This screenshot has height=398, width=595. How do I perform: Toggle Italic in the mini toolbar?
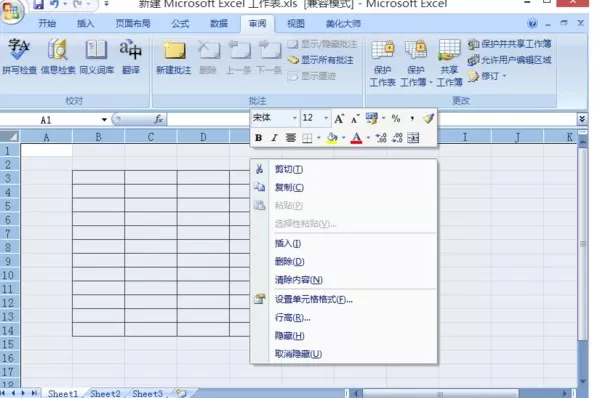pyautogui.click(x=274, y=138)
